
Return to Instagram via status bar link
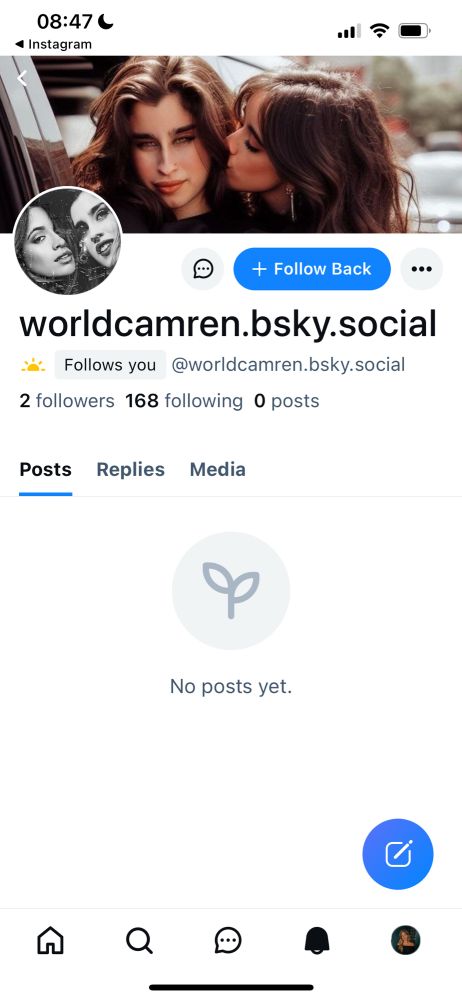pos(53,45)
